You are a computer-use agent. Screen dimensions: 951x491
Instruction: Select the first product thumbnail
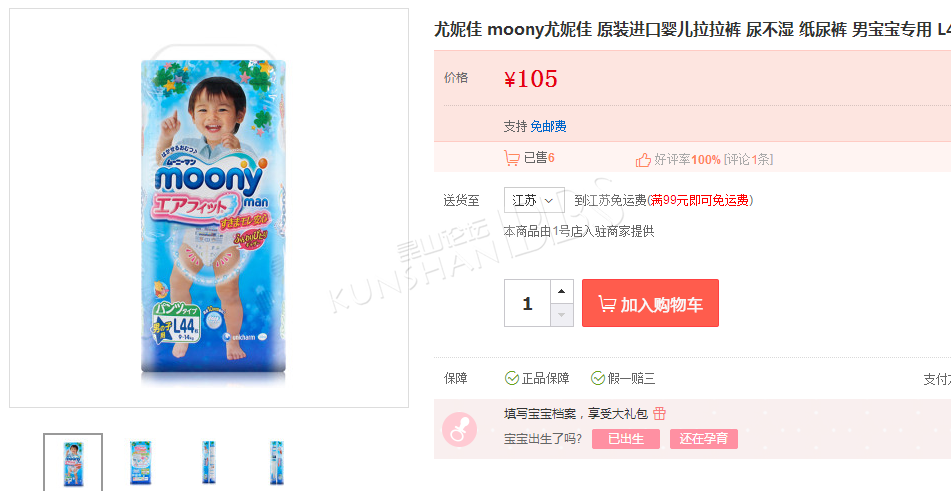[x=73, y=462]
